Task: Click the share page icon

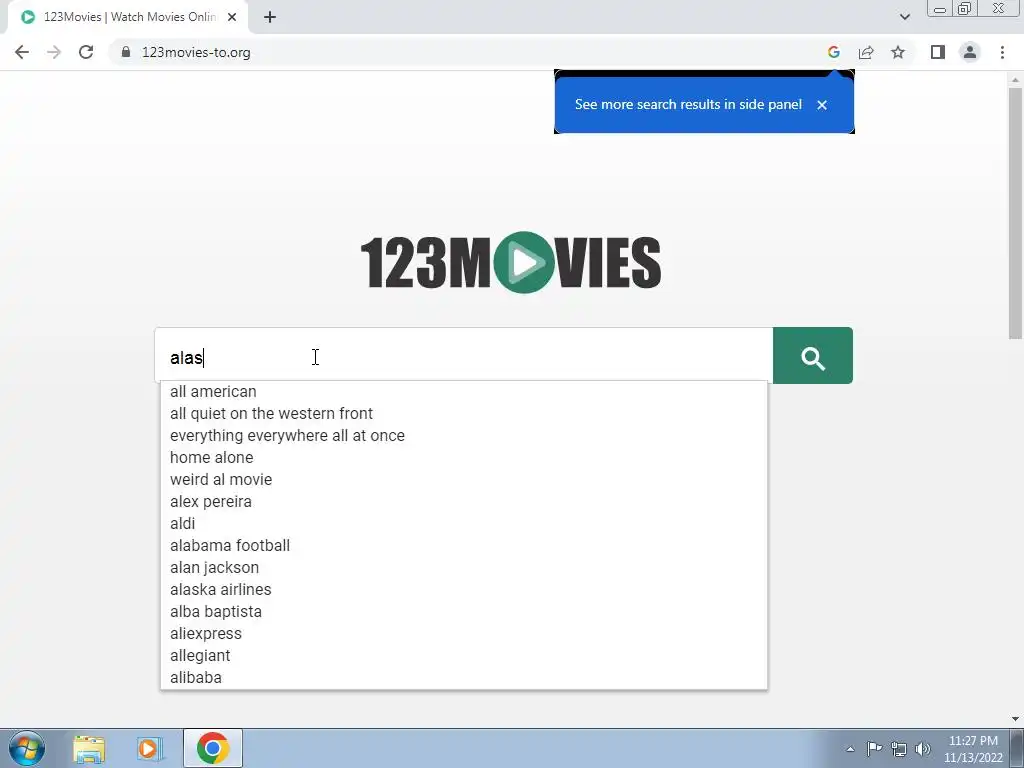Action: [x=866, y=52]
